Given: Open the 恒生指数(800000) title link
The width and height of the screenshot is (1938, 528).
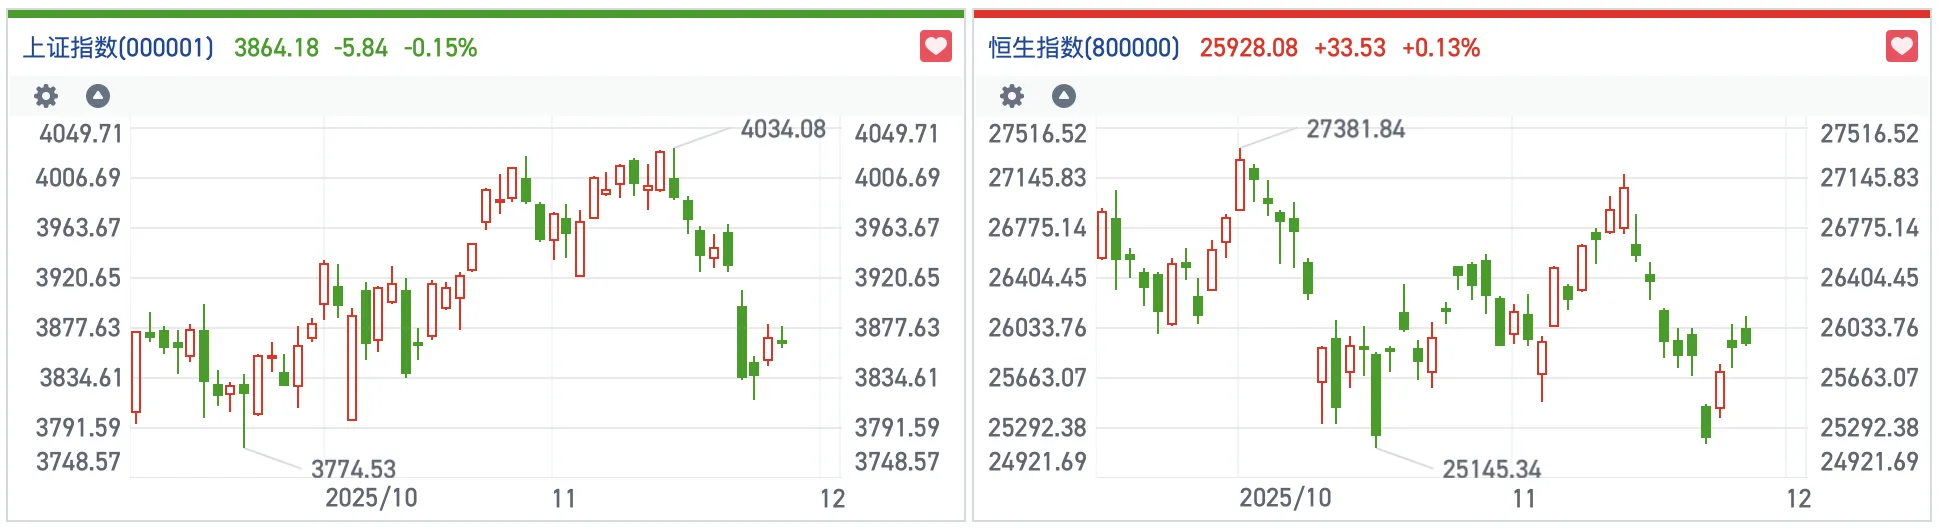Looking at the screenshot, I should (1084, 48).
